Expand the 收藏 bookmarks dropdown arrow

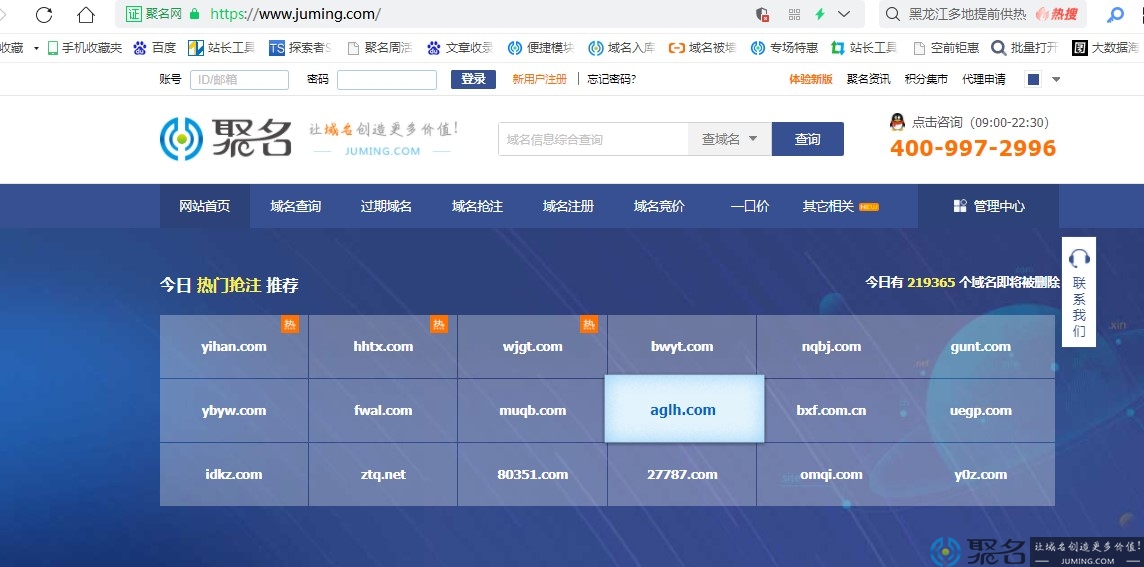click(36, 48)
